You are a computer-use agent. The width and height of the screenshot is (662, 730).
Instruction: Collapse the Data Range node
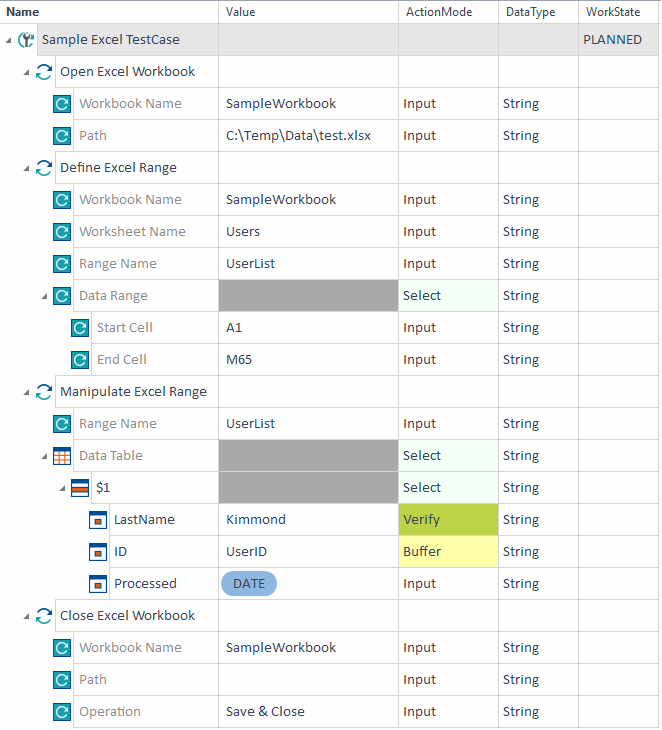tap(45, 296)
